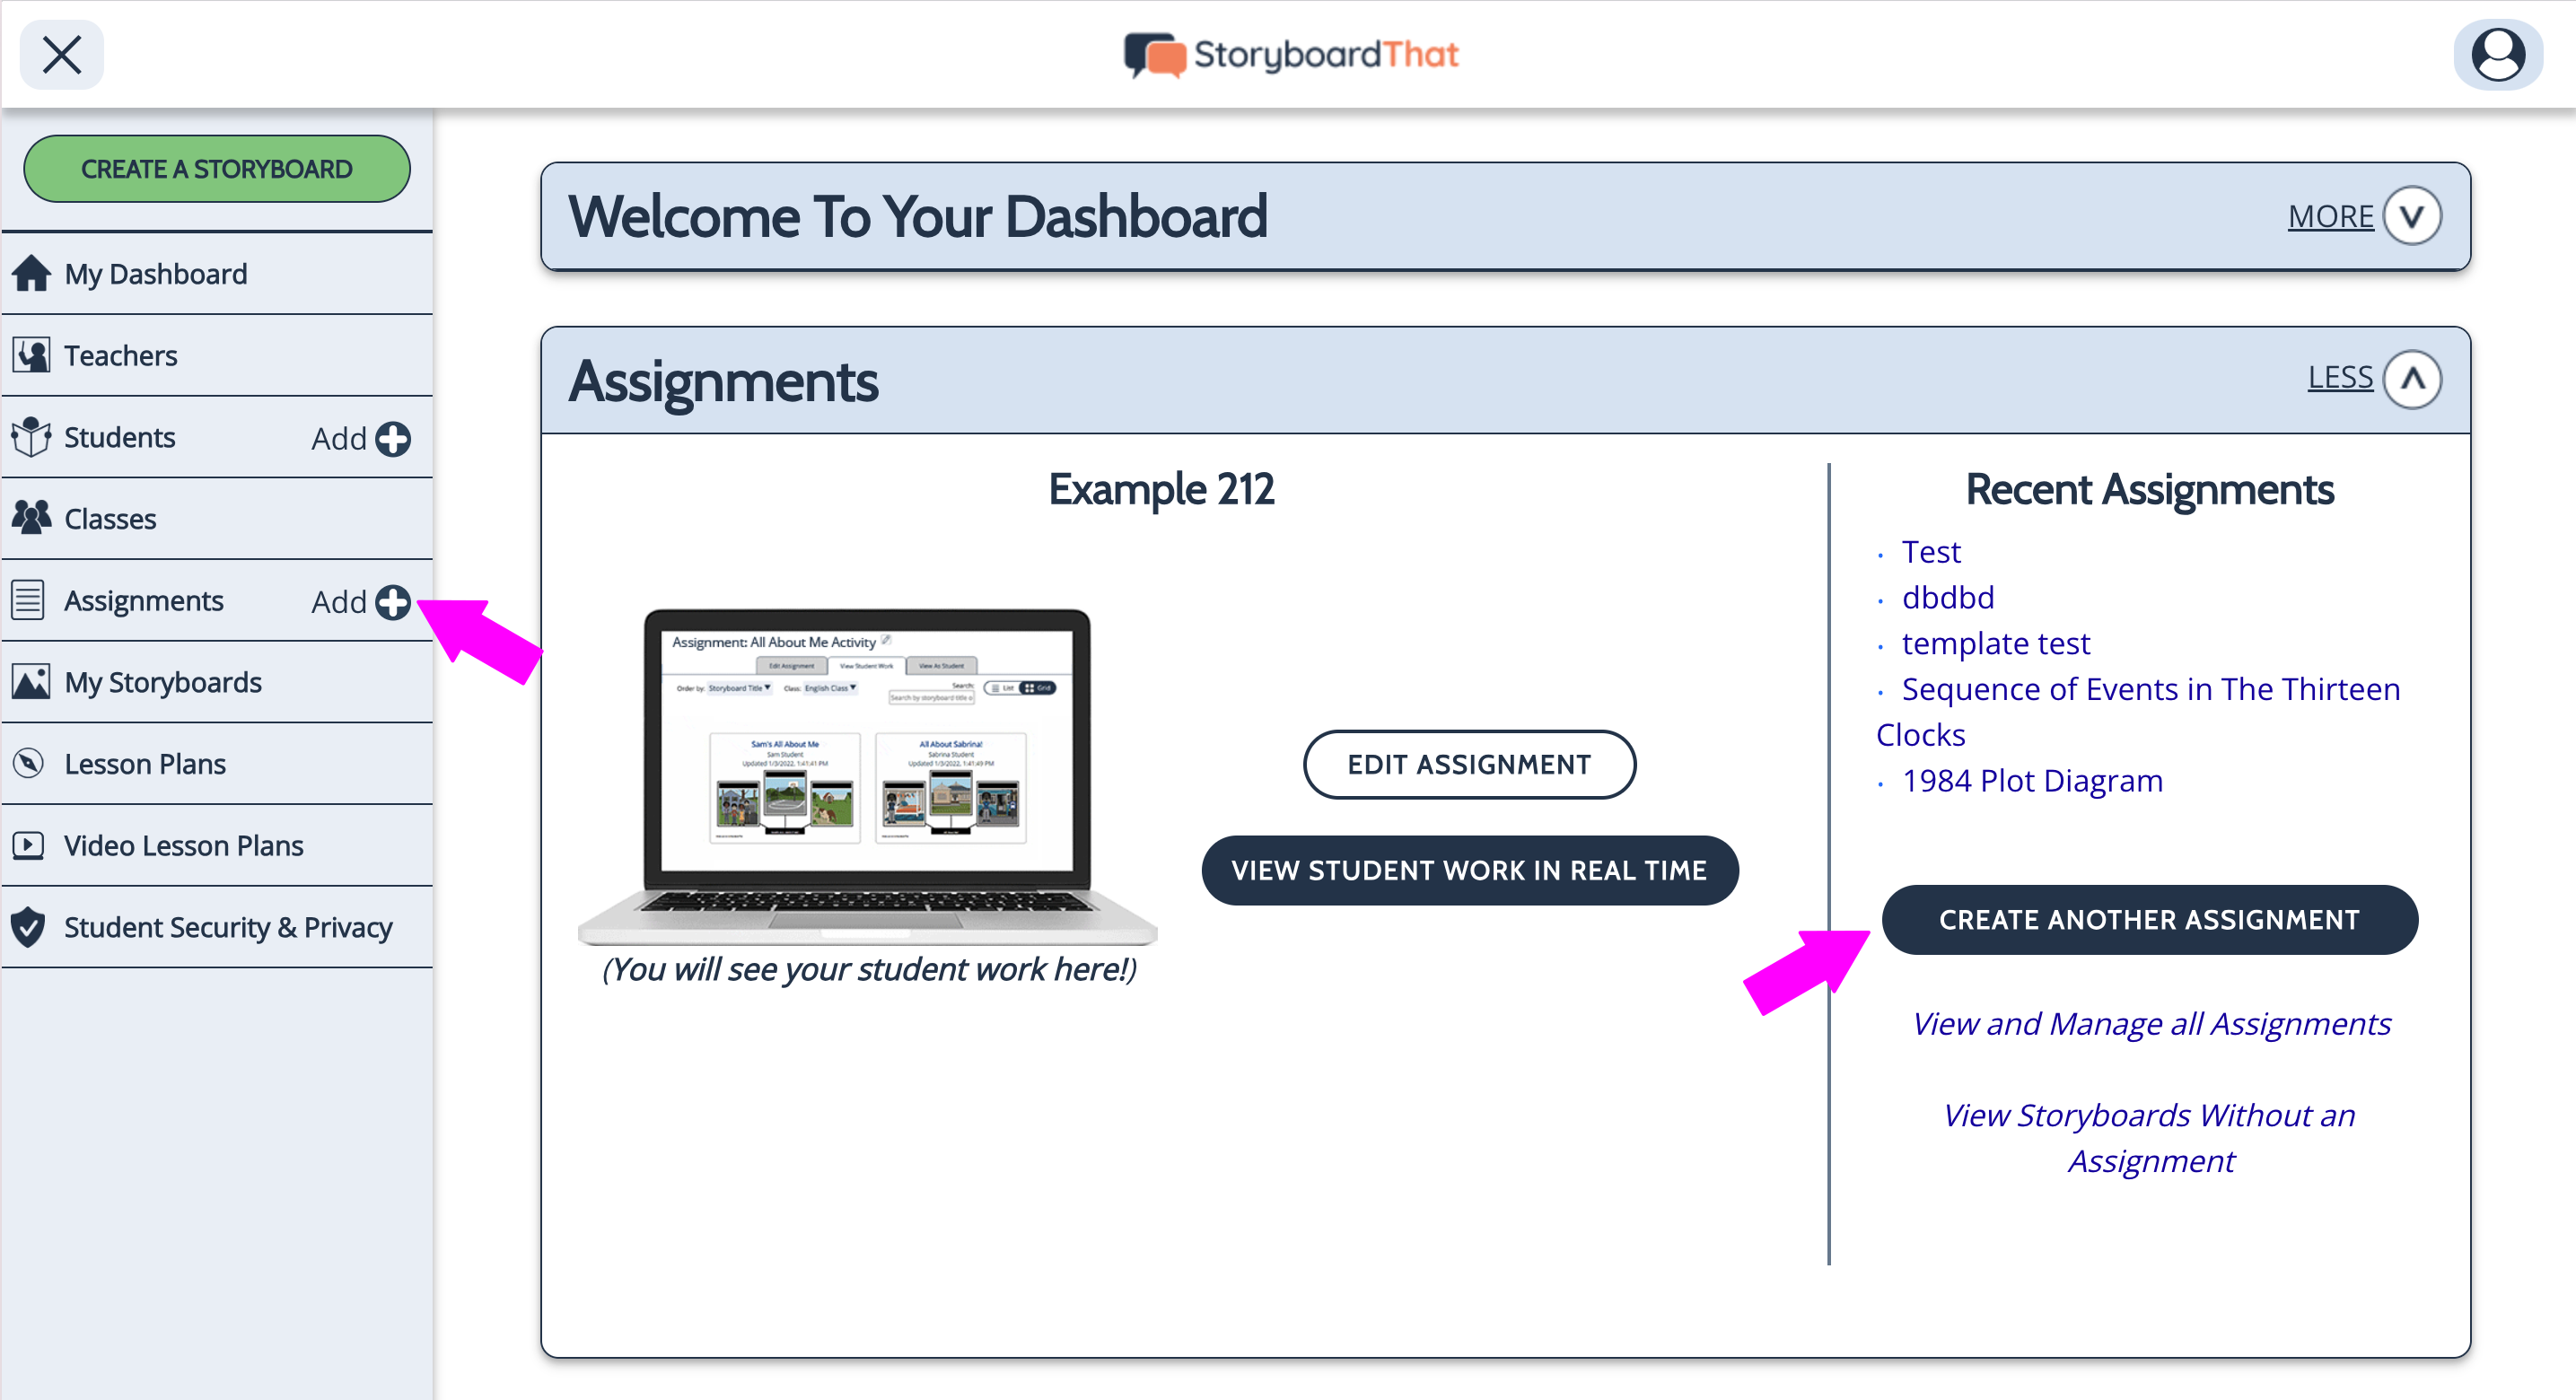
Task: Click the My Storyboards picture icon
Action: pyautogui.click(x=31, y=682)
